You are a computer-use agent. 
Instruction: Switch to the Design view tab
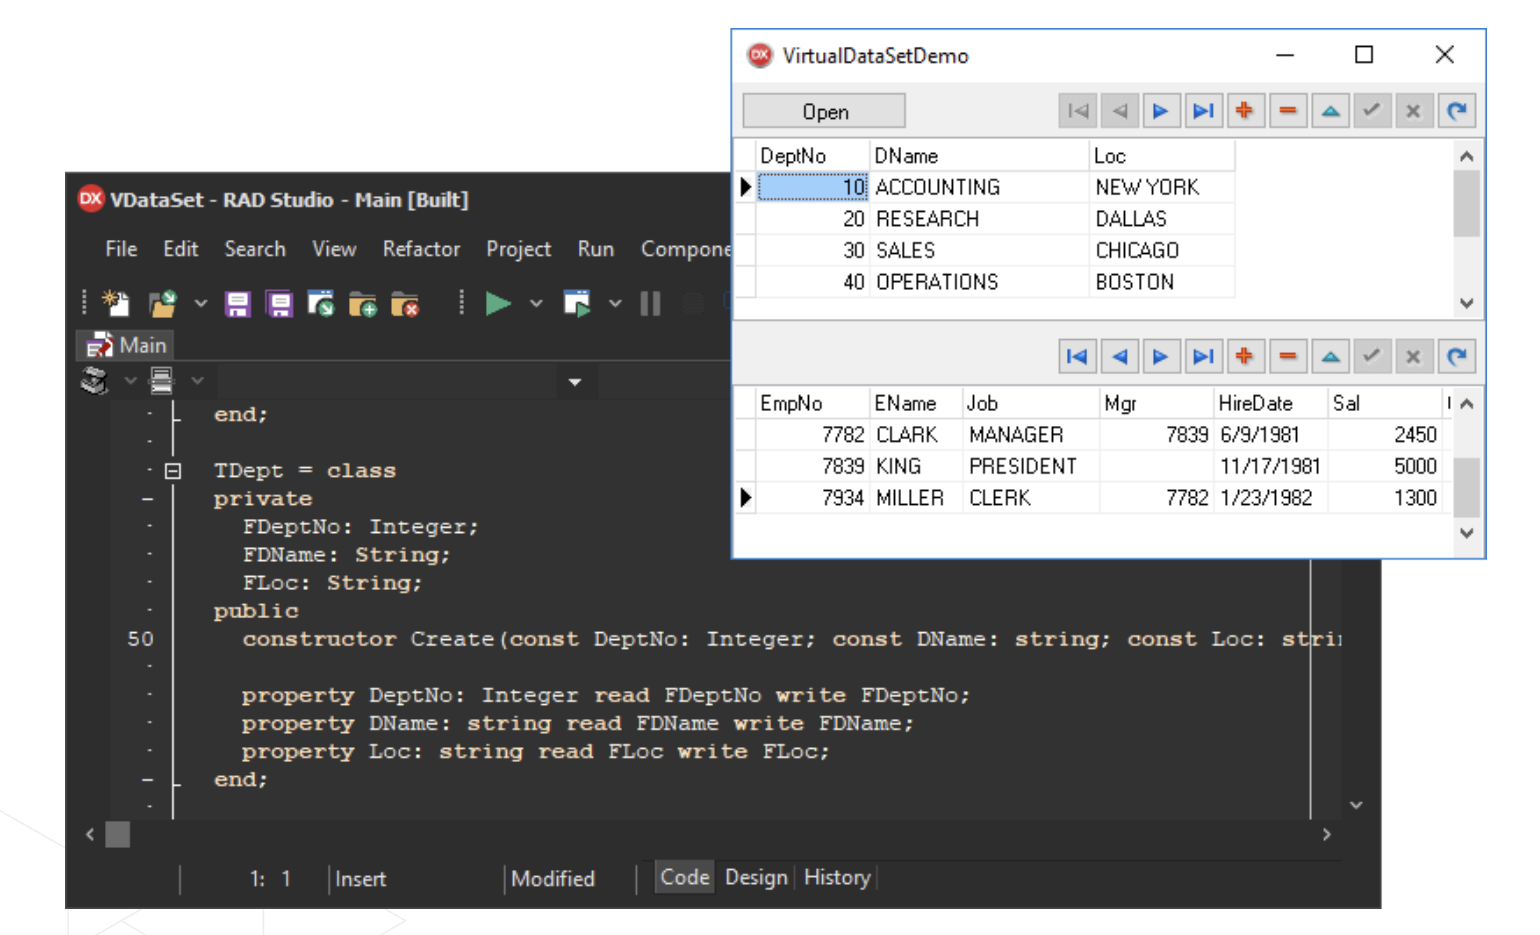756,877
